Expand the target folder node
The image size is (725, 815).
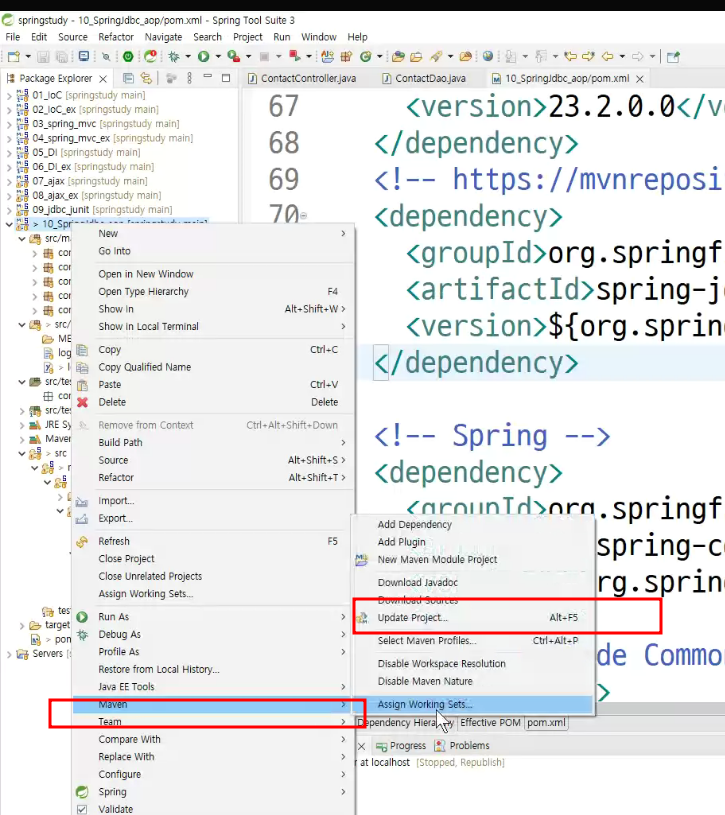(22, 625)
